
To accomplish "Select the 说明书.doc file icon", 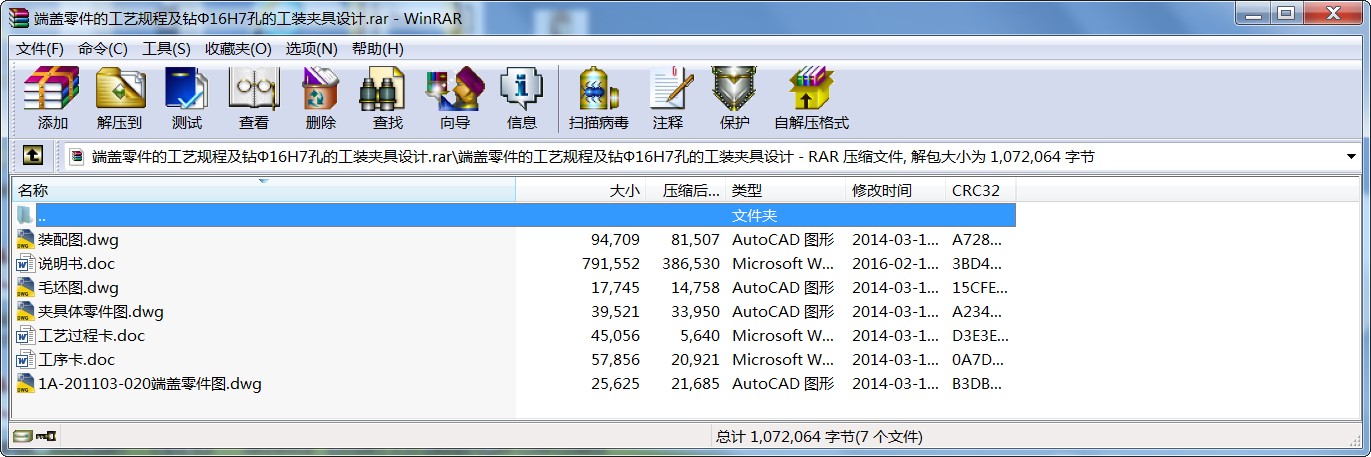I will (x=26, y=263).
